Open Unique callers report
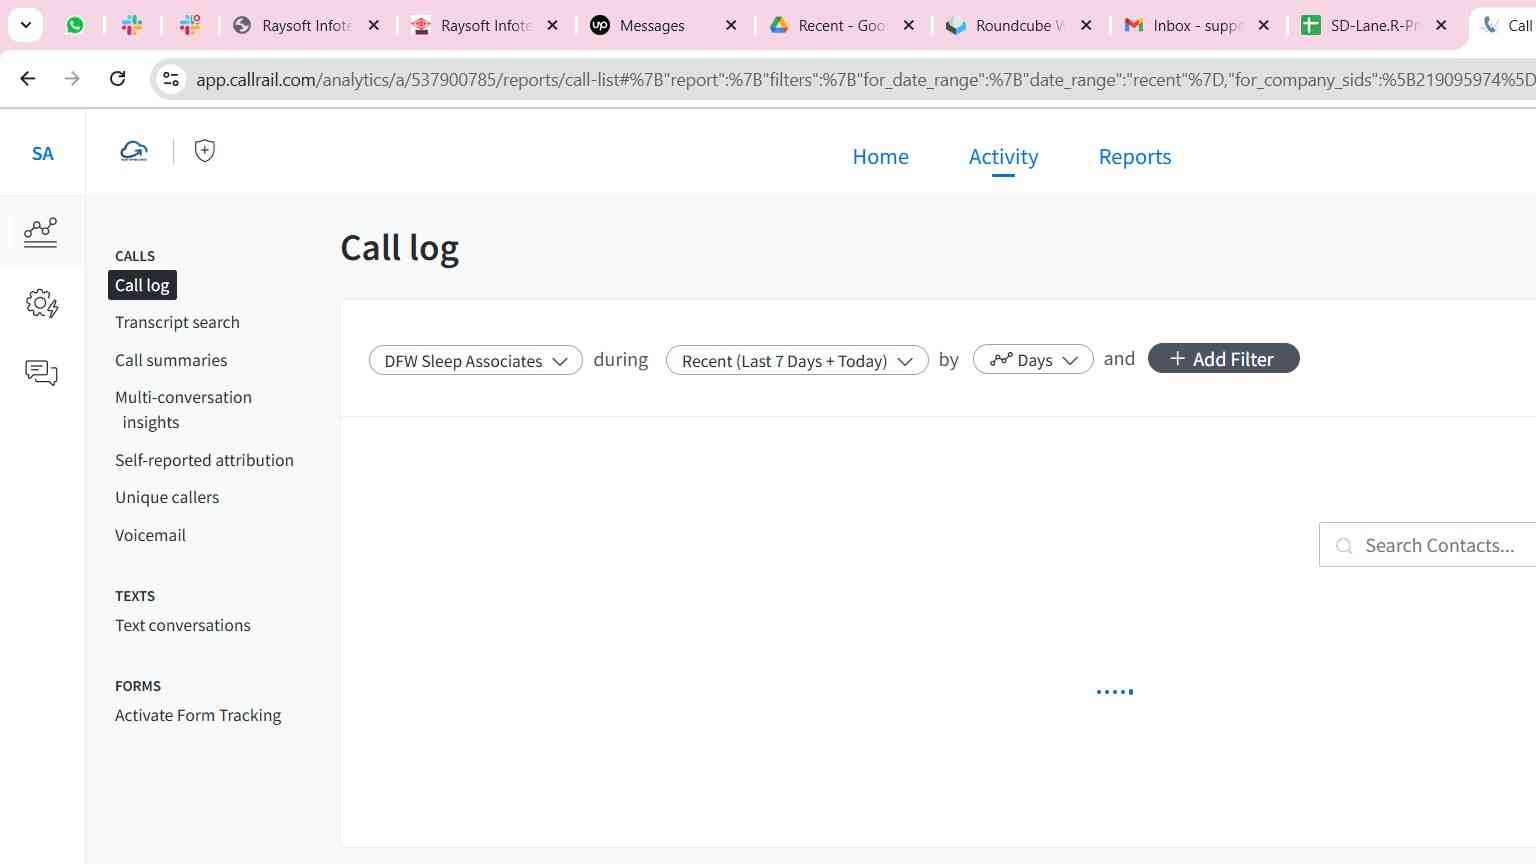 pyautogui.click(x=167, y=497)
